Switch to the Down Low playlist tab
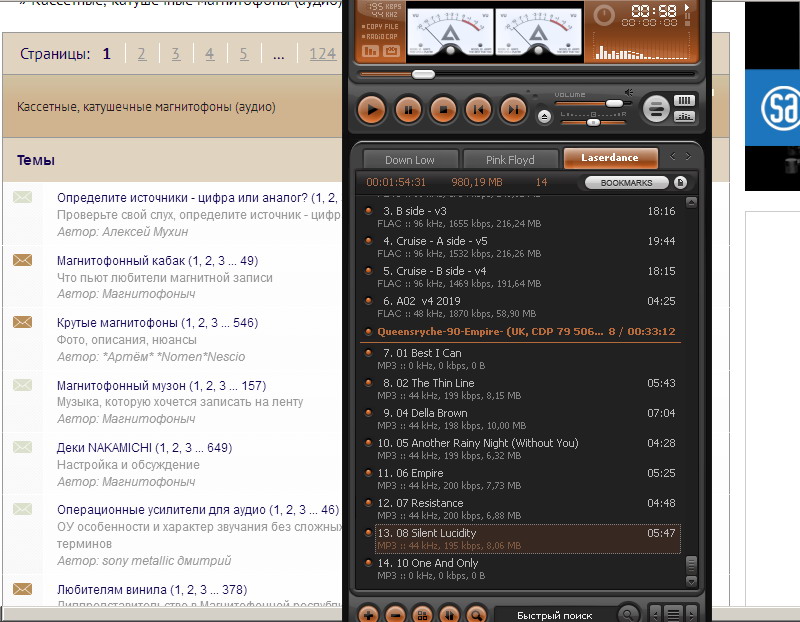The image size is (800, 622). tap(410, 159)
